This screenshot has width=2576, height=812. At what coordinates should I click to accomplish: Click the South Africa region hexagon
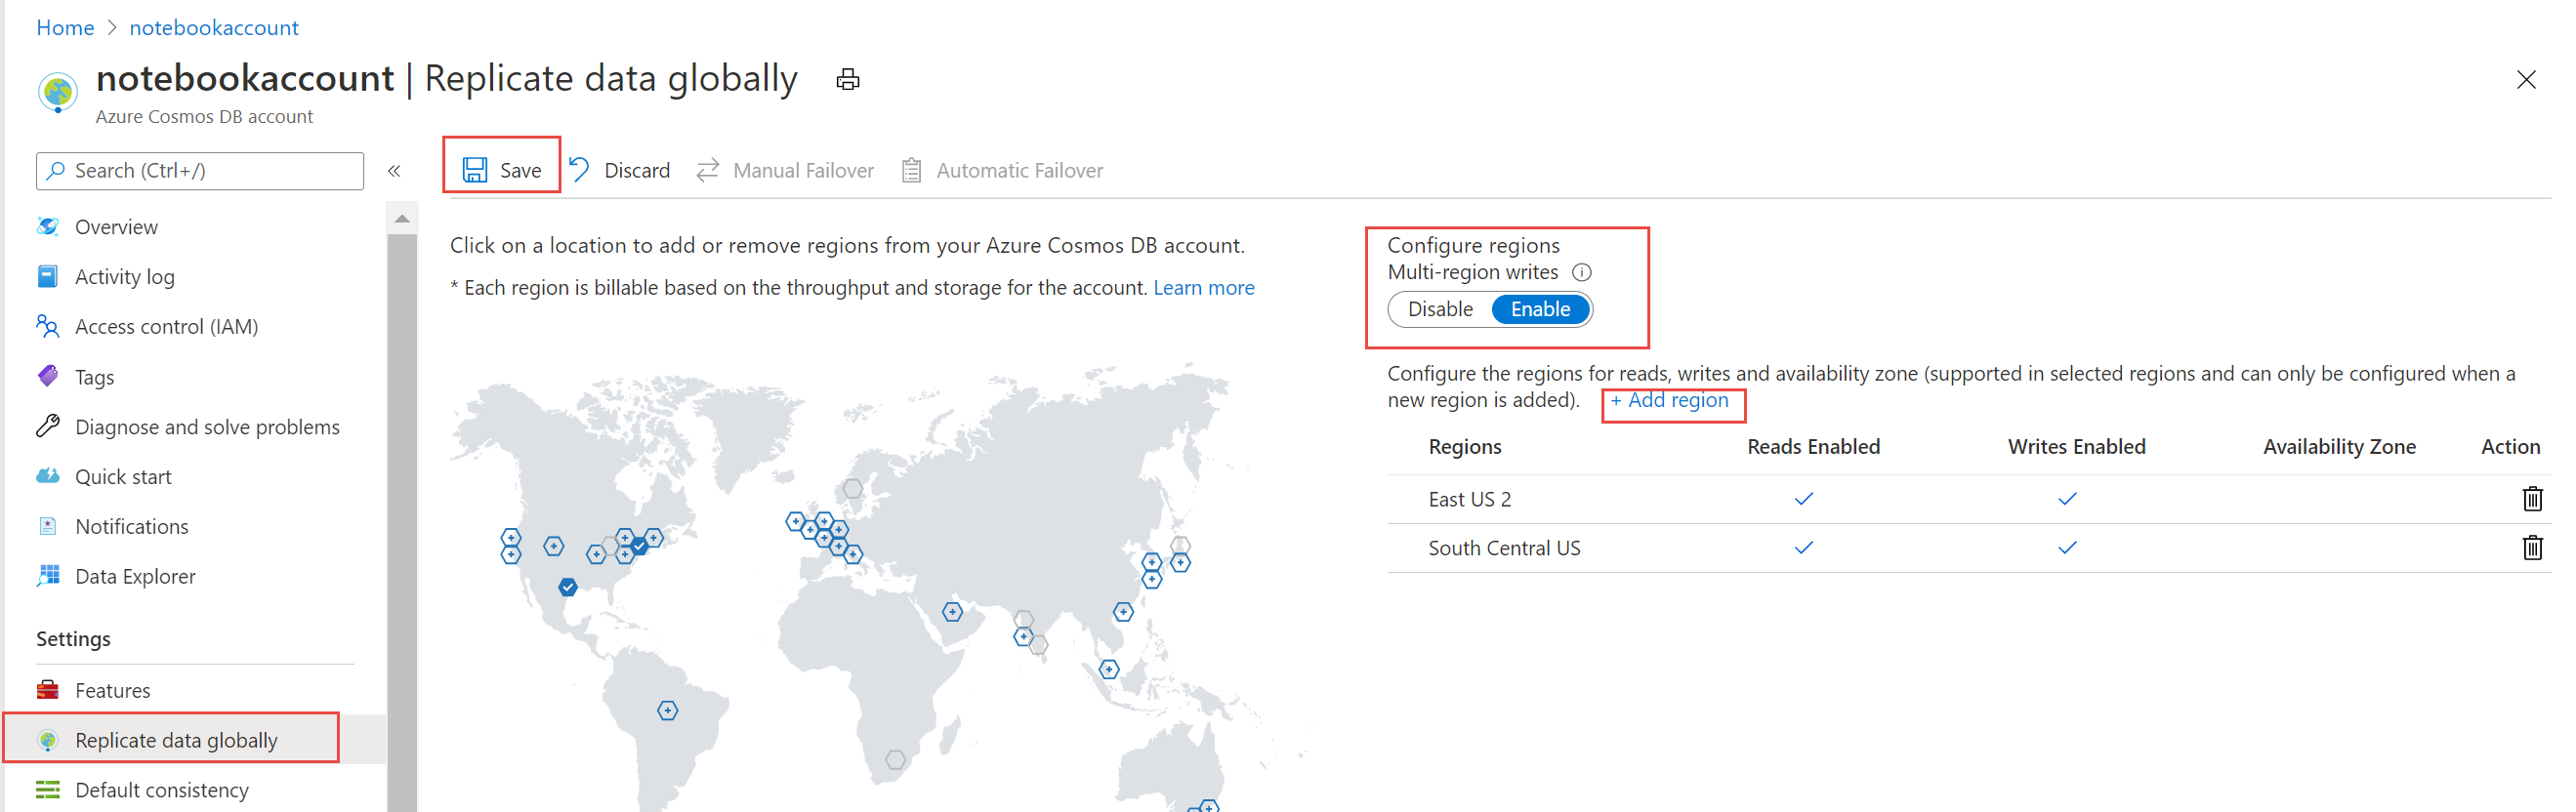tap(896, 760)
